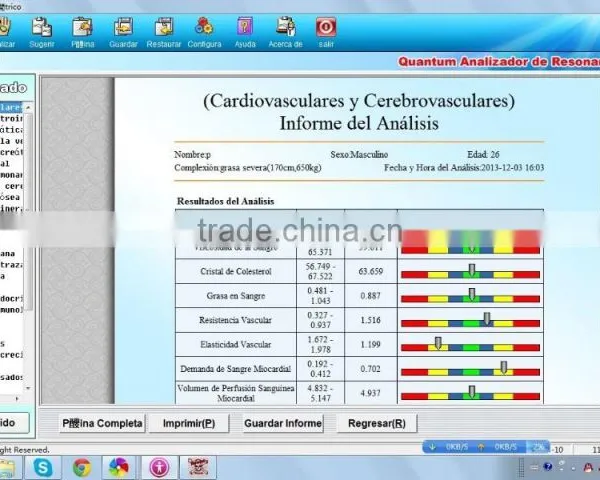Click the Página Completa button
The image size is (600, 480).
102,423
